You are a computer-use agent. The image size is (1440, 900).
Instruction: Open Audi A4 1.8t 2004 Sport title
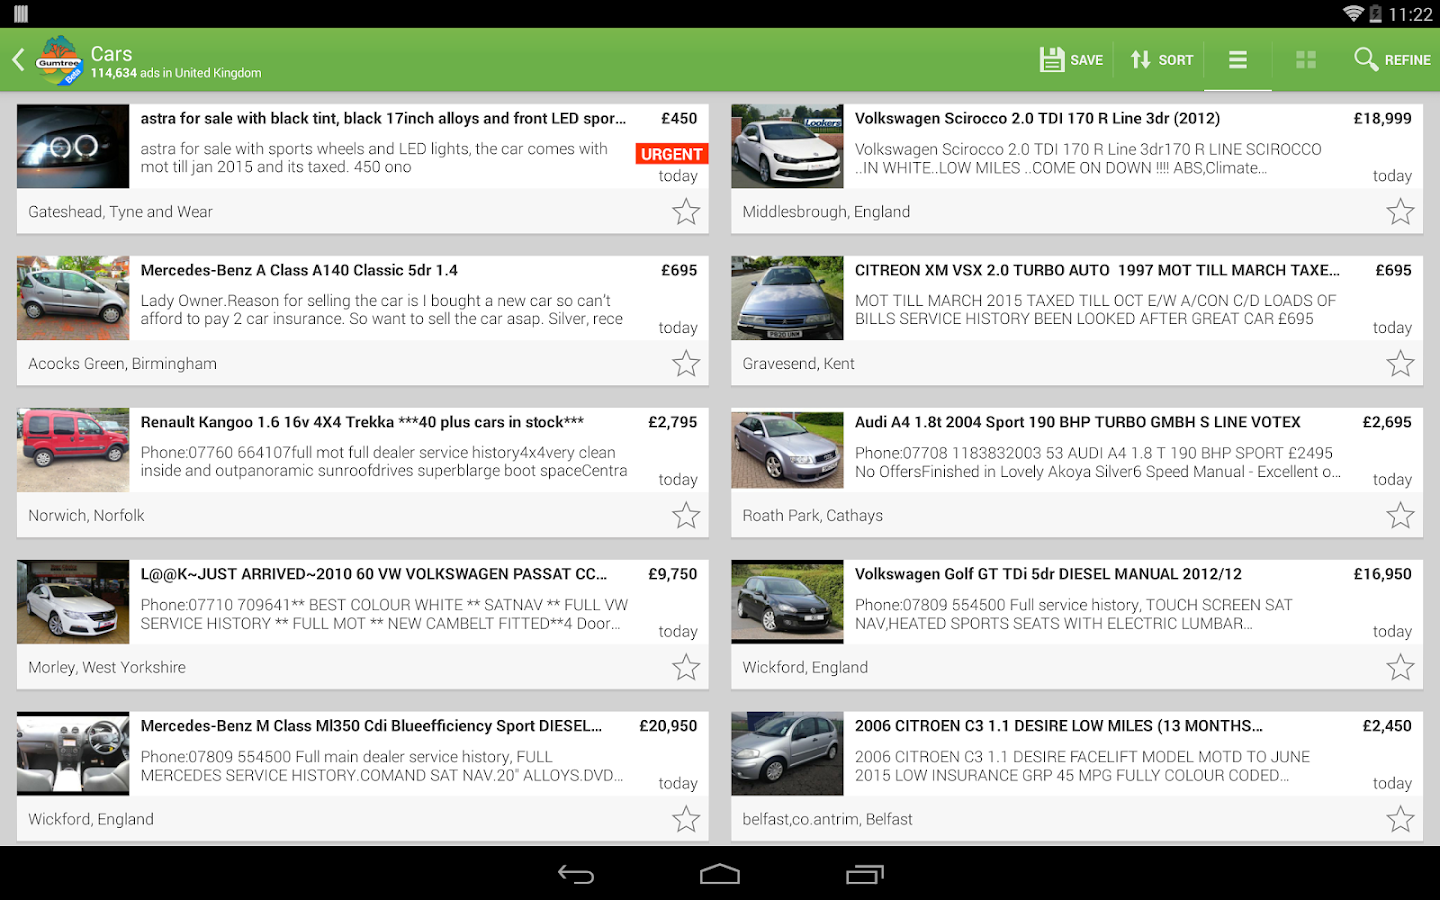(x=1078, y=422)
